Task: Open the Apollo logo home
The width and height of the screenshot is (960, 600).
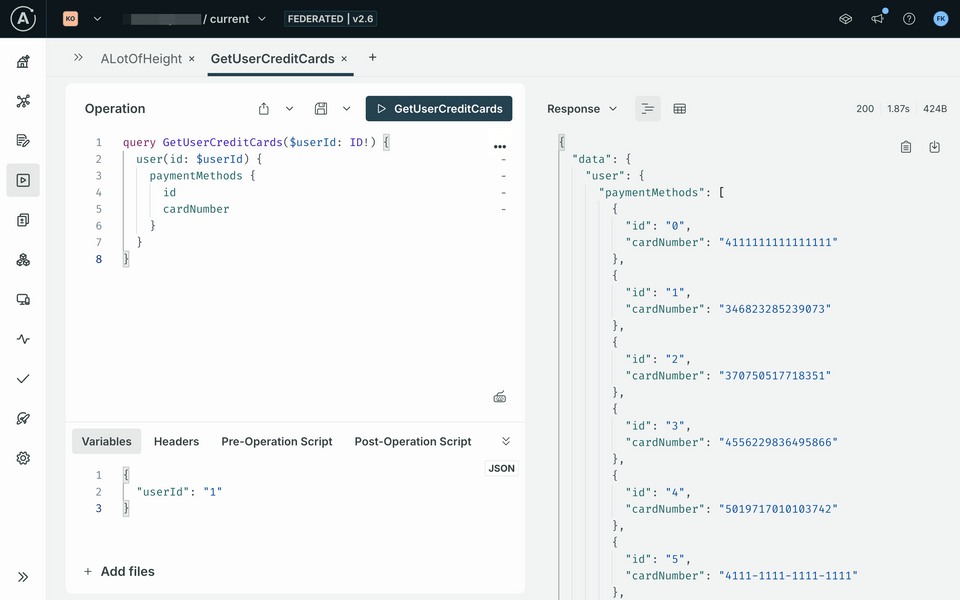Action: pyautogui.click(x=23, y=18)
